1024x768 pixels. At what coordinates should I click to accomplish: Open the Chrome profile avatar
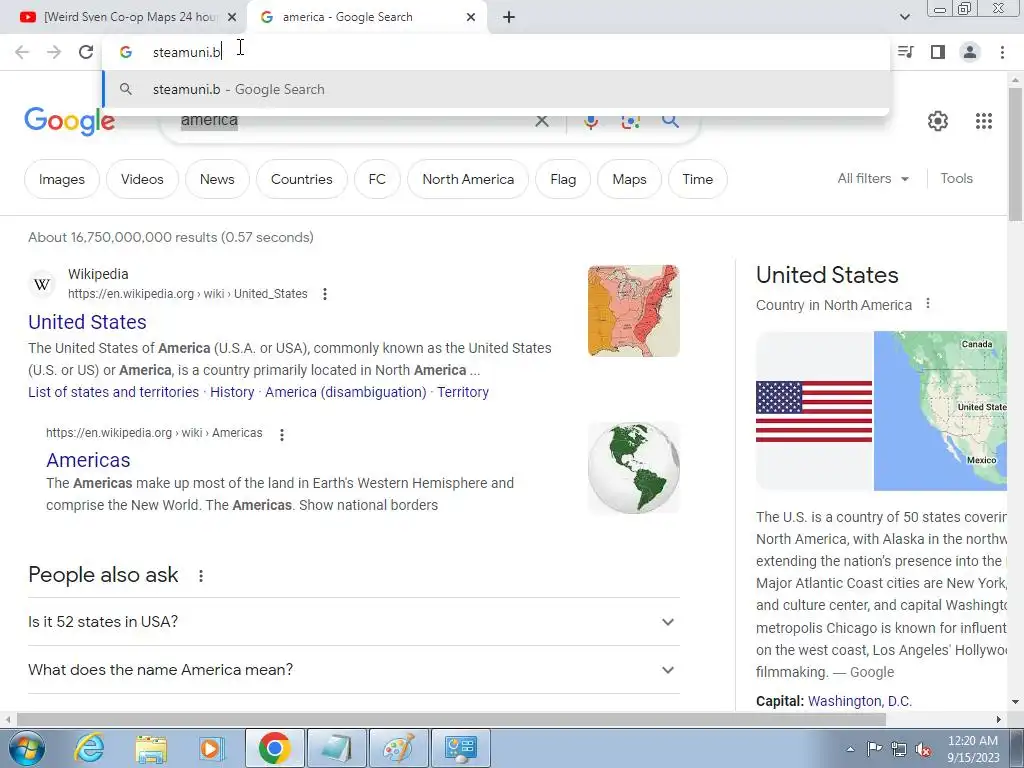(970, 52)
